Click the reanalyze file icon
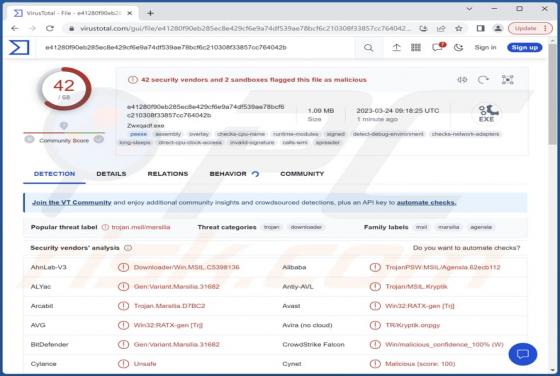The height and width of the screenshot is (376, 560). tap(483, 80)
